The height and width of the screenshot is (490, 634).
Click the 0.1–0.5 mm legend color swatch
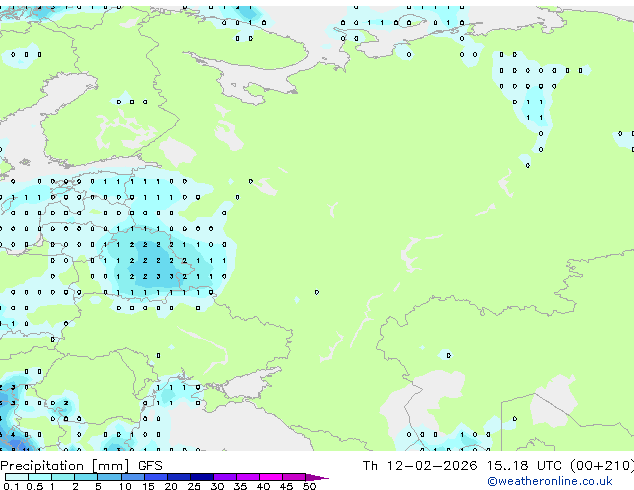(x=17, y=477)
